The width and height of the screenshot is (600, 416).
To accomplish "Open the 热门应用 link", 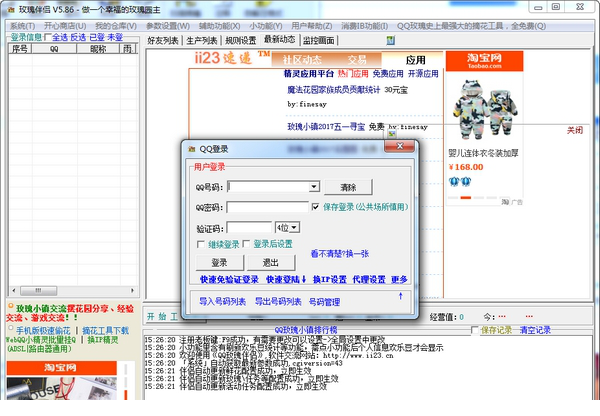I will (353, 73).
